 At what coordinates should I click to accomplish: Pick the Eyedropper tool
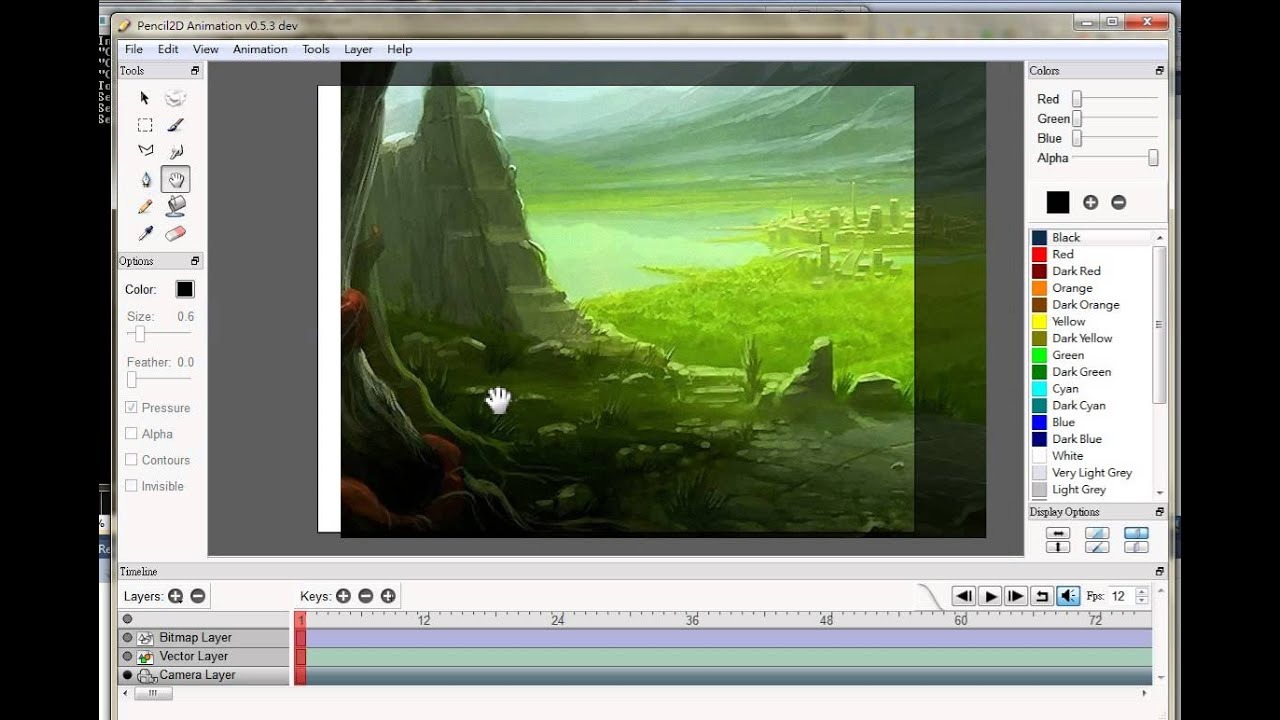[x=145, y=232]
